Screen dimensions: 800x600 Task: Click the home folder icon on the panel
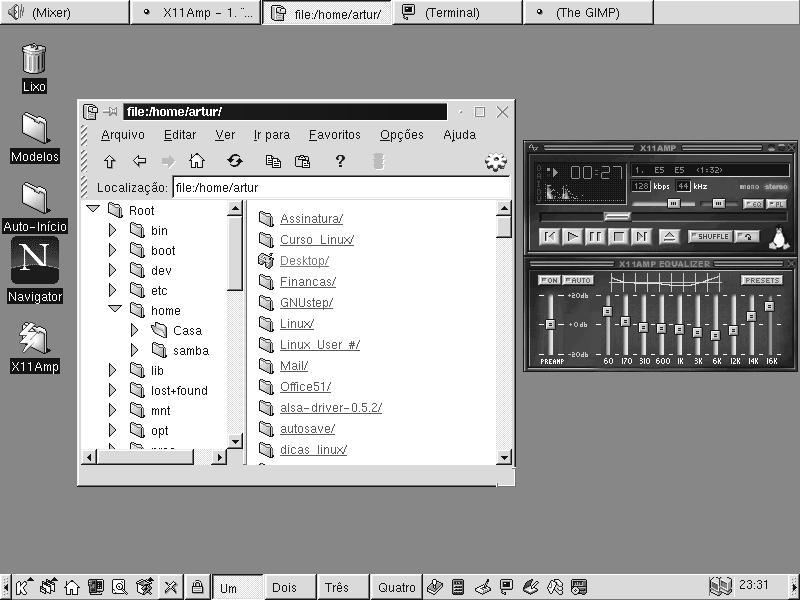point(71,587)
